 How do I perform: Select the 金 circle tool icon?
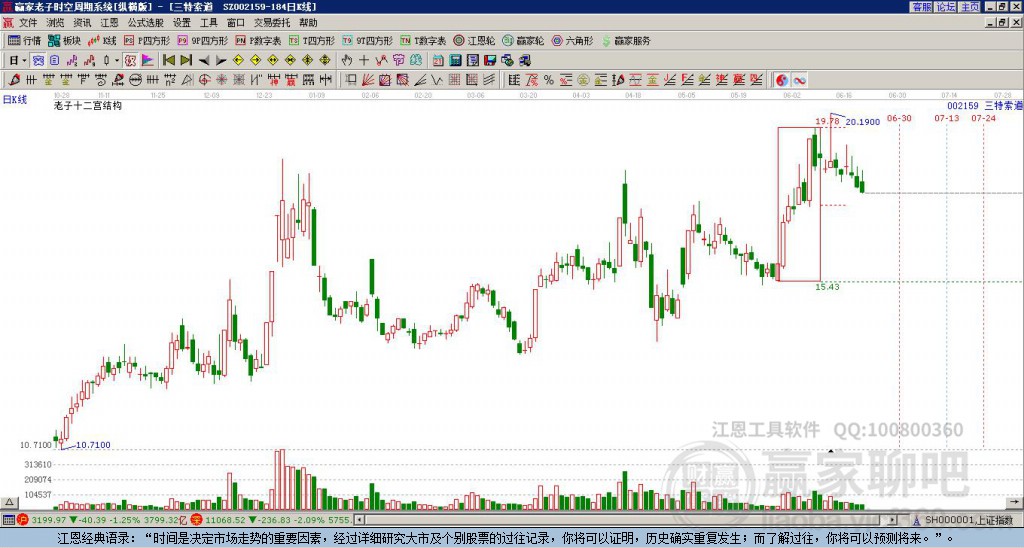tap(583, 80)
